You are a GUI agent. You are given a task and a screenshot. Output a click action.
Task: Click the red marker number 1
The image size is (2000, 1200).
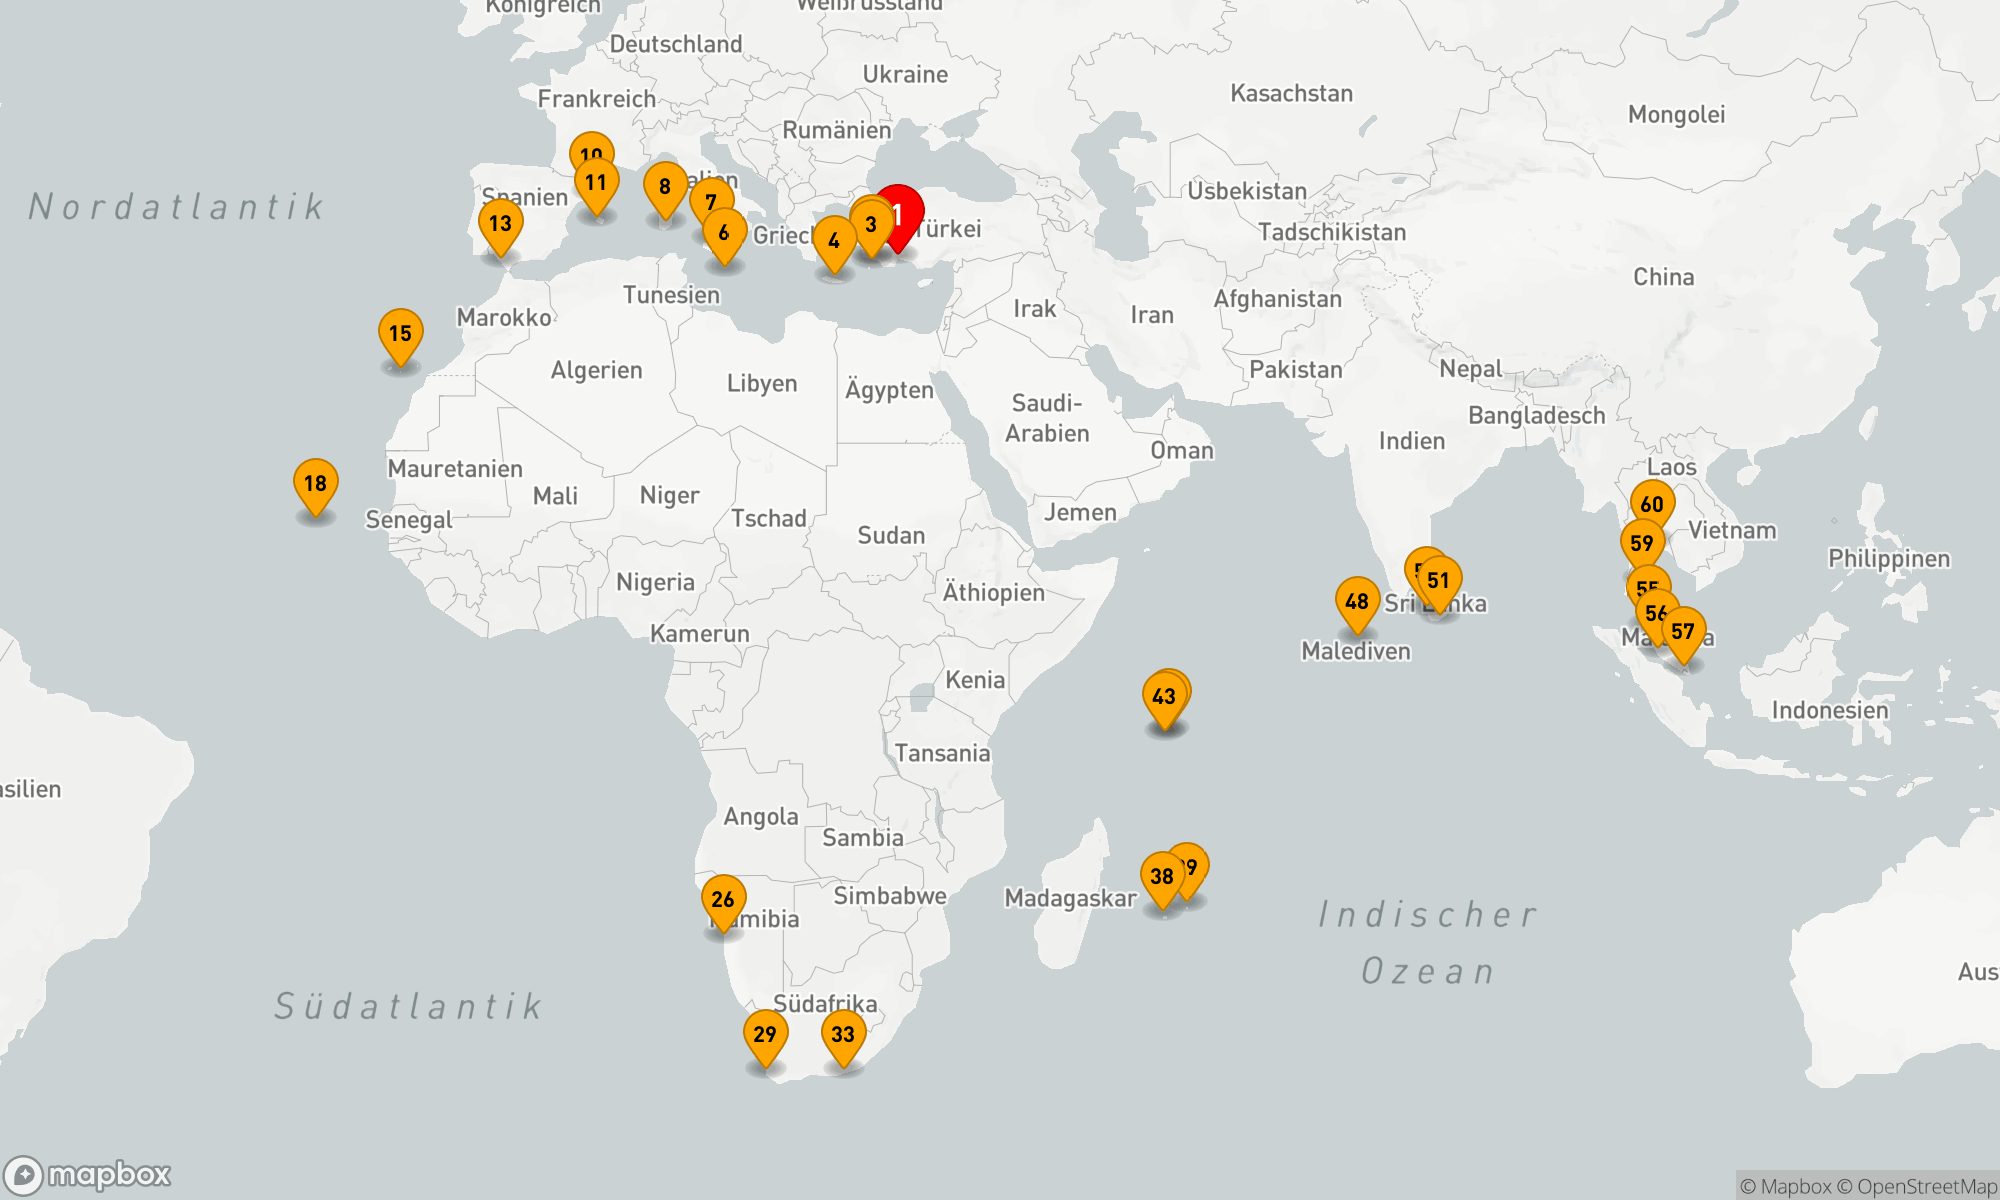(x=906, y=208)
